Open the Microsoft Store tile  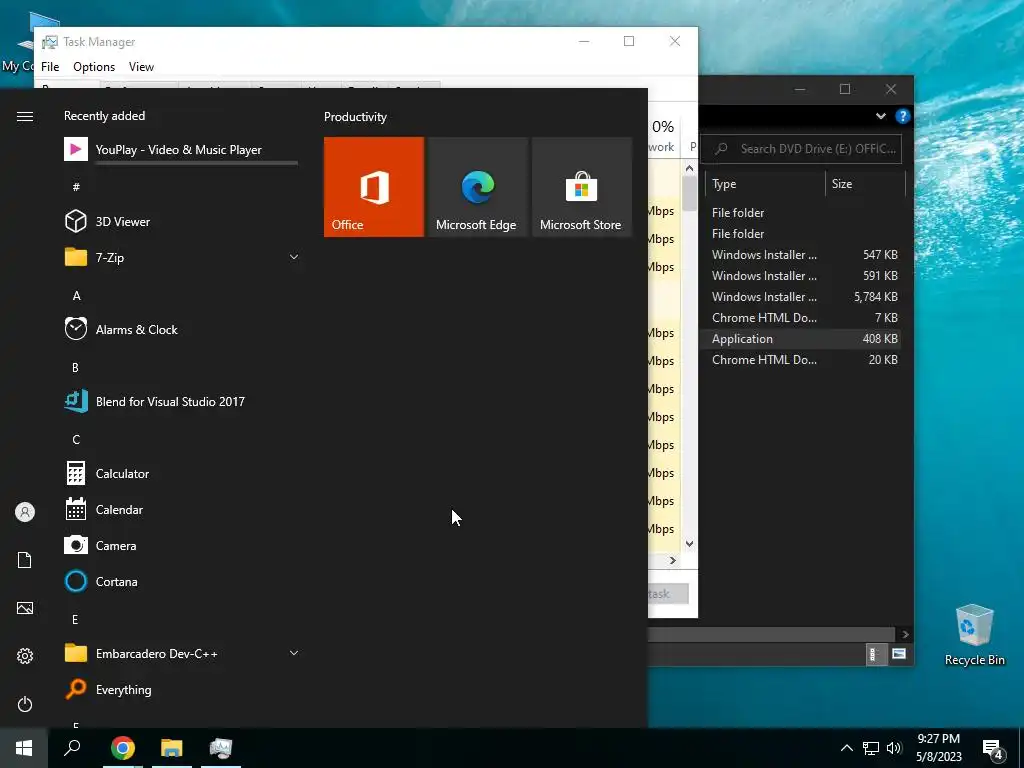tap(582, 187)
